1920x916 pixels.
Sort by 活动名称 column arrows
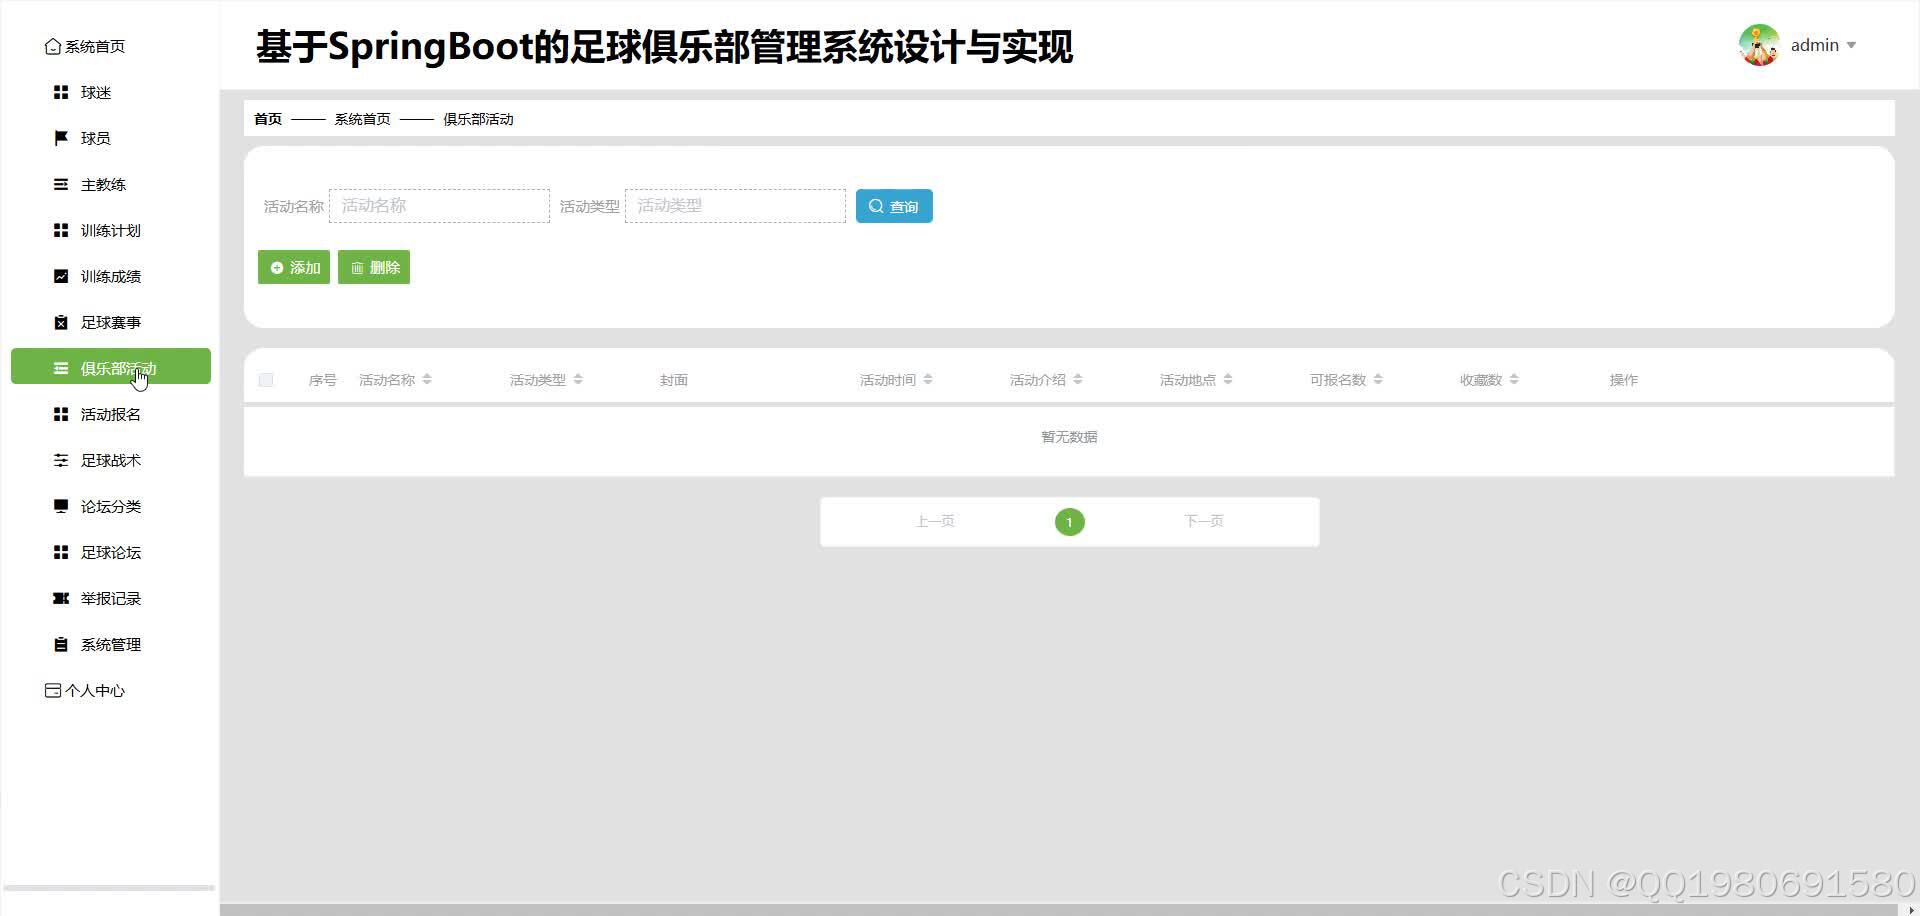click(x=427, y=380)
